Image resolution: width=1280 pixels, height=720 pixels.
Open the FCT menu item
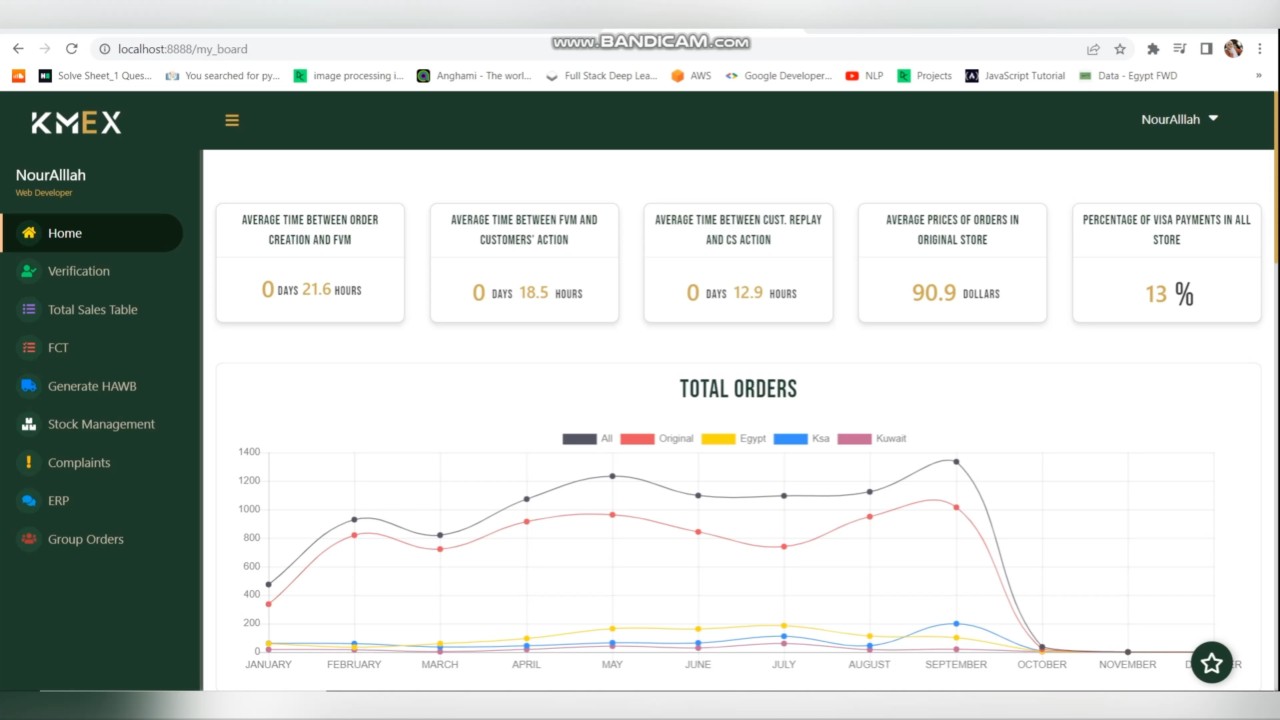pos(58,348)
